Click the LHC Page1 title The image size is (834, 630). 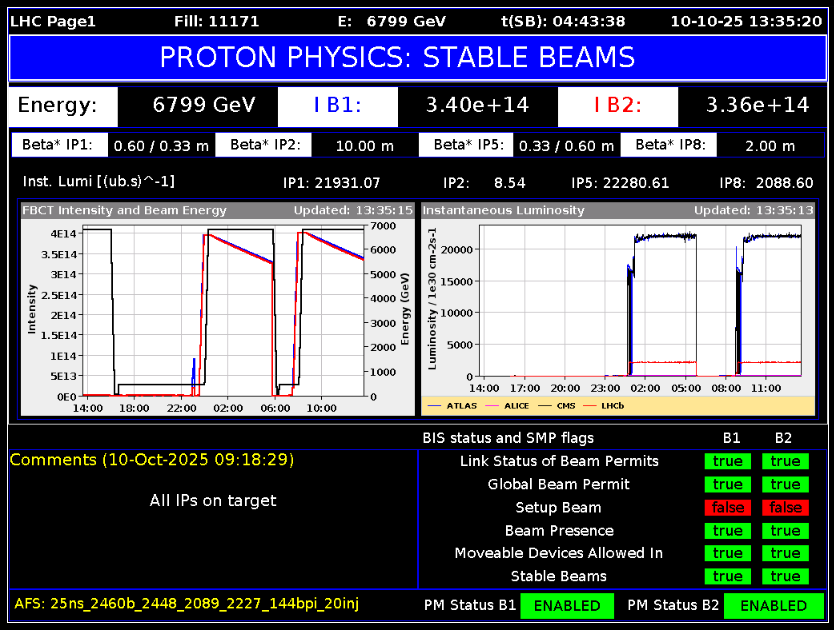point(52,20)
